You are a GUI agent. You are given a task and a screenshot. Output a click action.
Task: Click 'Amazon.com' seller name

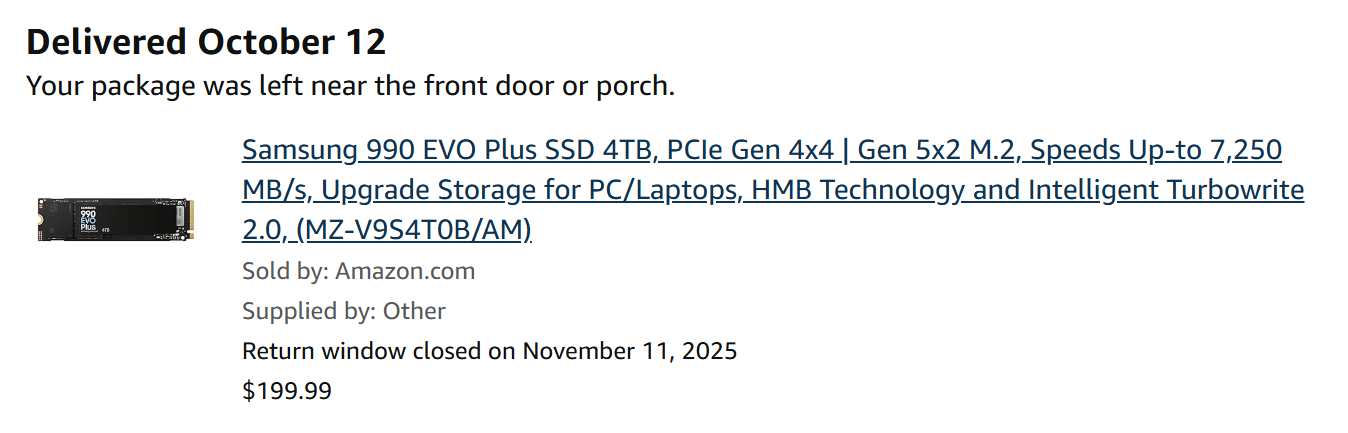(x=405, y=271)
